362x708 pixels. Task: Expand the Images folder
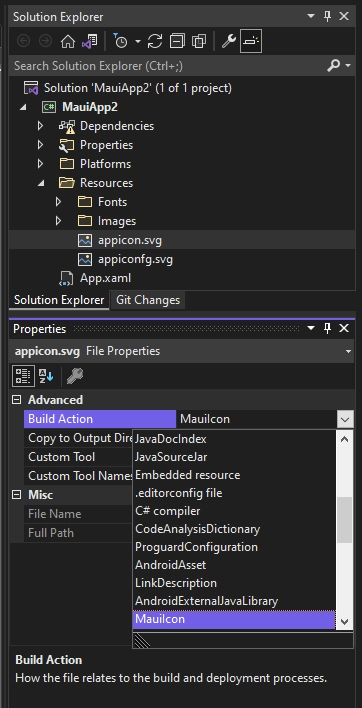[x=59, y=221]
